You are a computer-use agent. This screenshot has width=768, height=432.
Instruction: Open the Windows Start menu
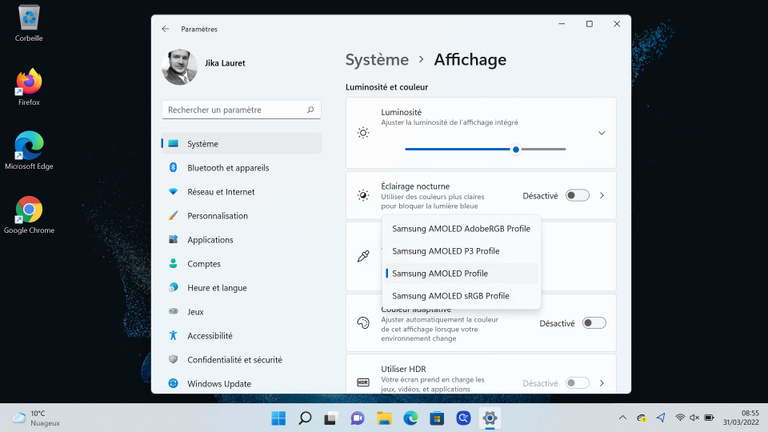(279, 418)
